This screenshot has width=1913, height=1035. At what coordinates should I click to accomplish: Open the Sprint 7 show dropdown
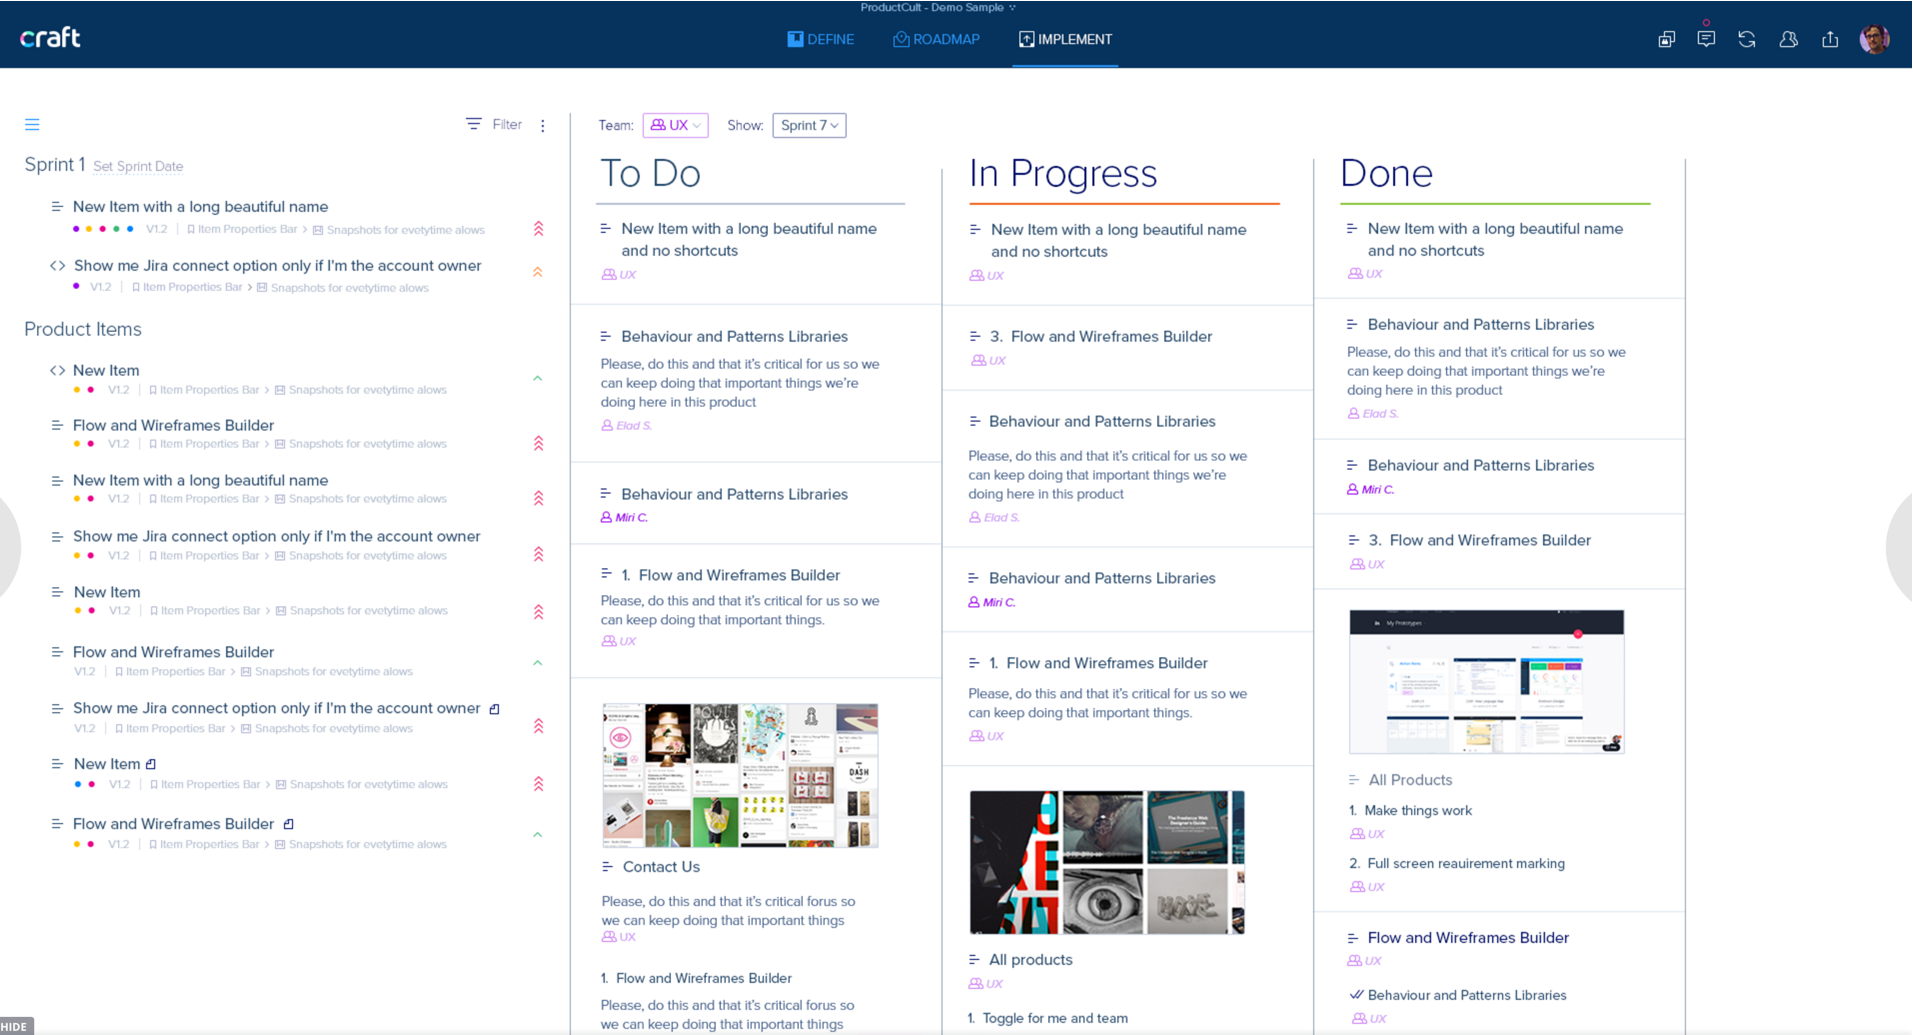point(809,125)
